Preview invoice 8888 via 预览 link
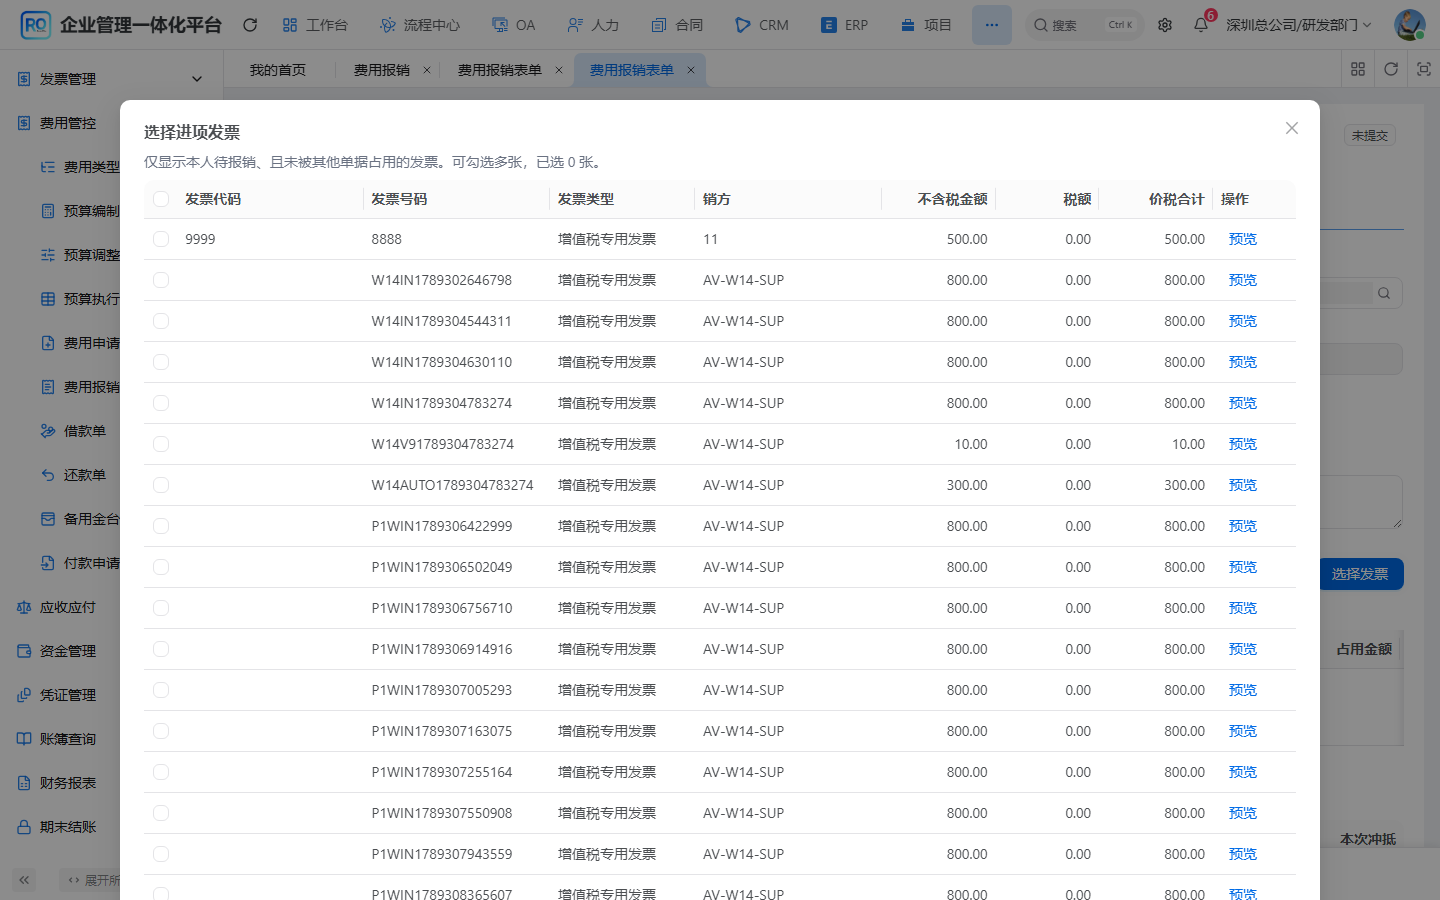 [x=1243, y=239]
